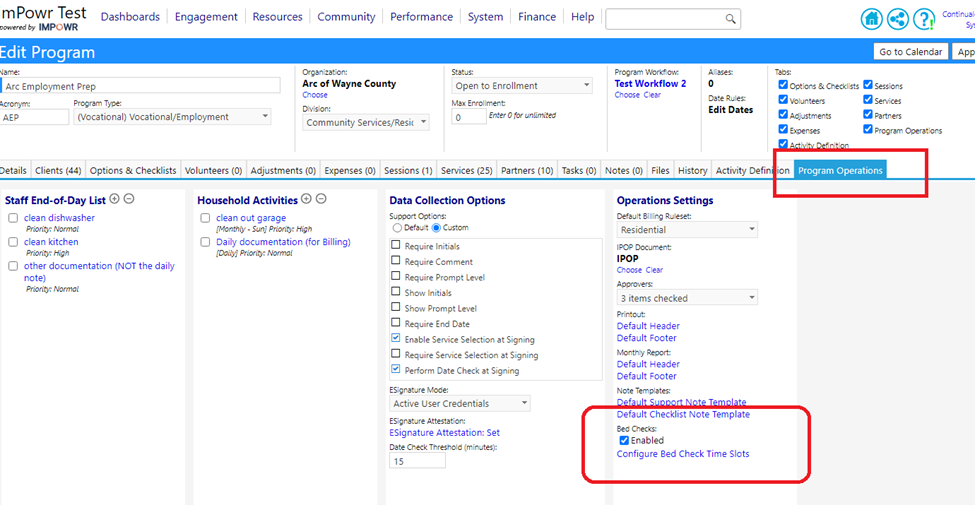
Task: Toggle Perform Date Check at Signing
Action: pos(395,370)
